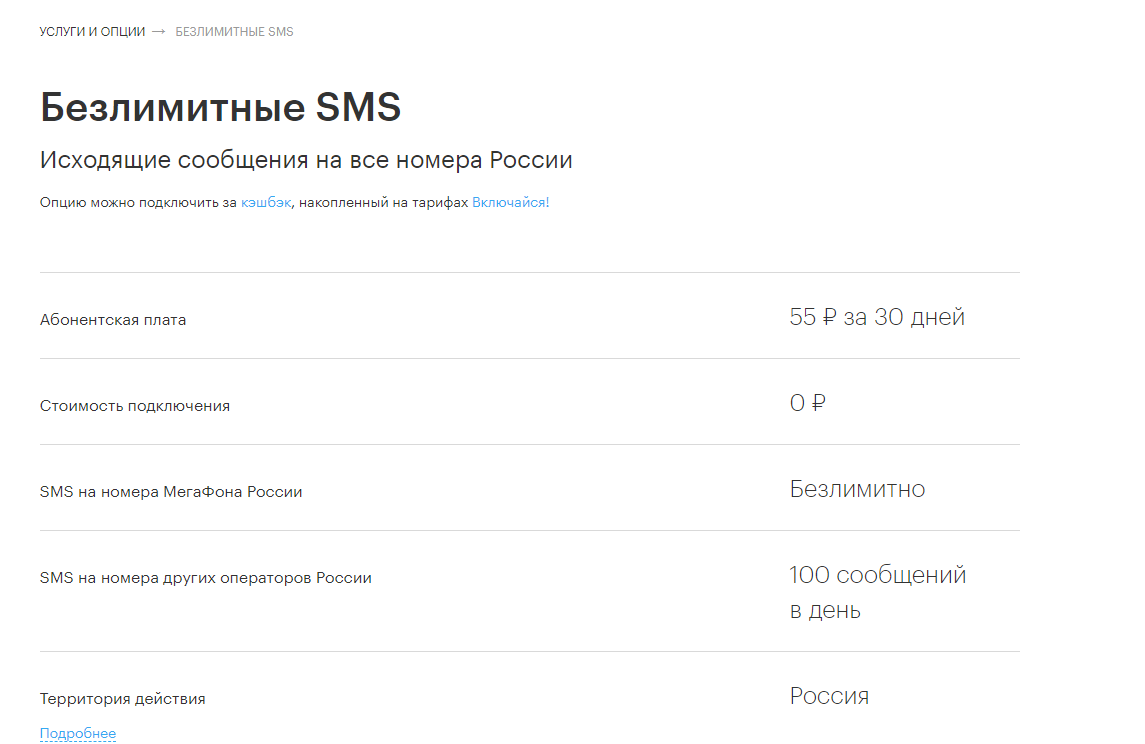Click the Опцию можно подключить за description text

coord(139,202)
